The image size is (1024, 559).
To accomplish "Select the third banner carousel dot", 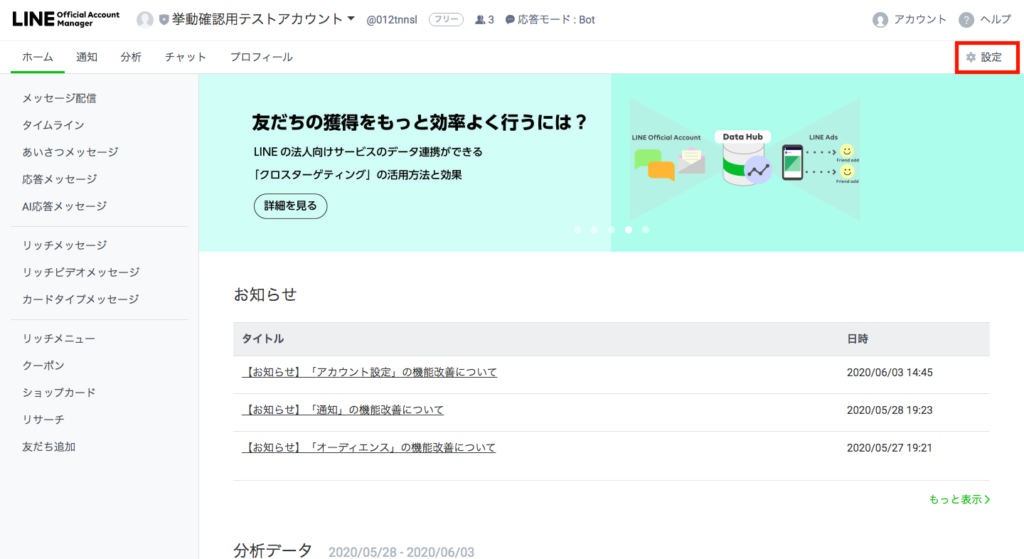I will [611, 230].
